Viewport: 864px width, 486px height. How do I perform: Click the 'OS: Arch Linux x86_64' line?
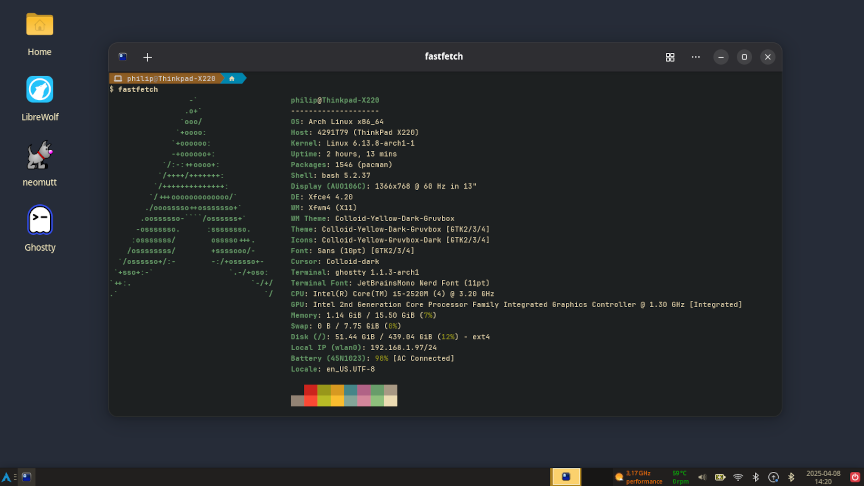point(337,122)
